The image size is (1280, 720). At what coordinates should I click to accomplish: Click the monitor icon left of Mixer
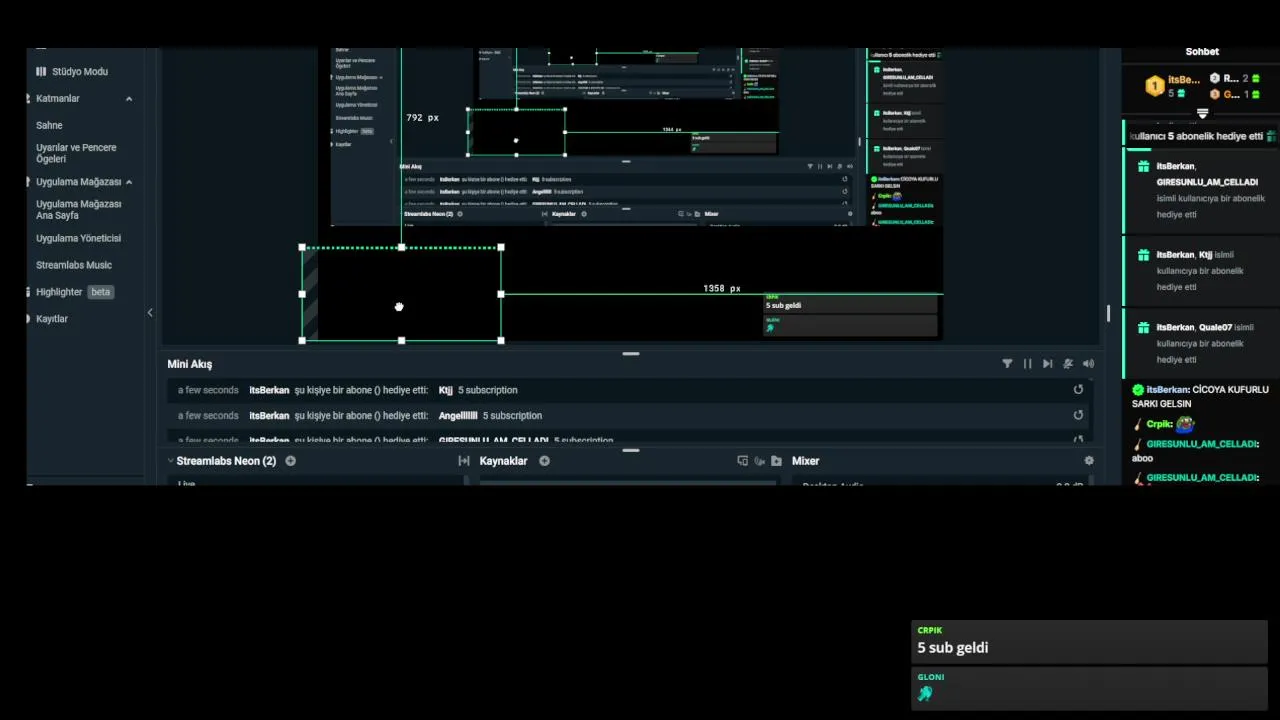coord(742,461)
